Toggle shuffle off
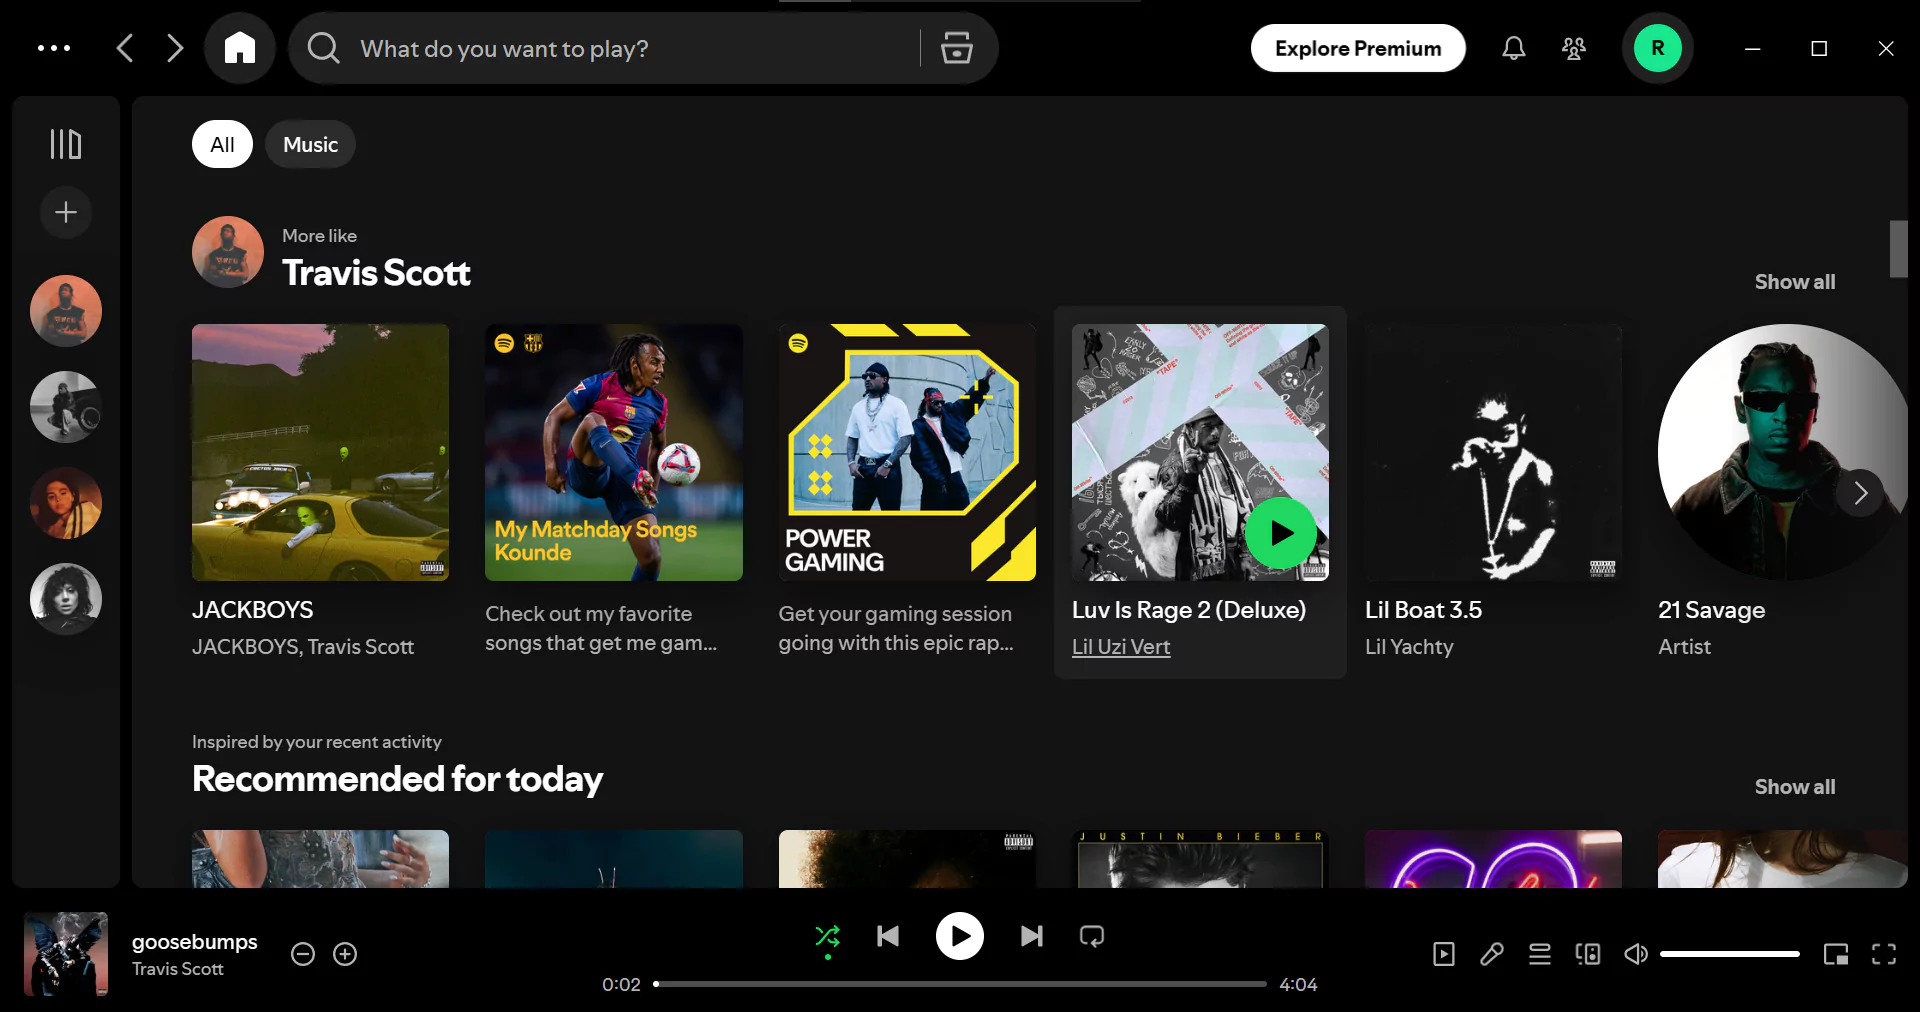 tap(828, 937)
